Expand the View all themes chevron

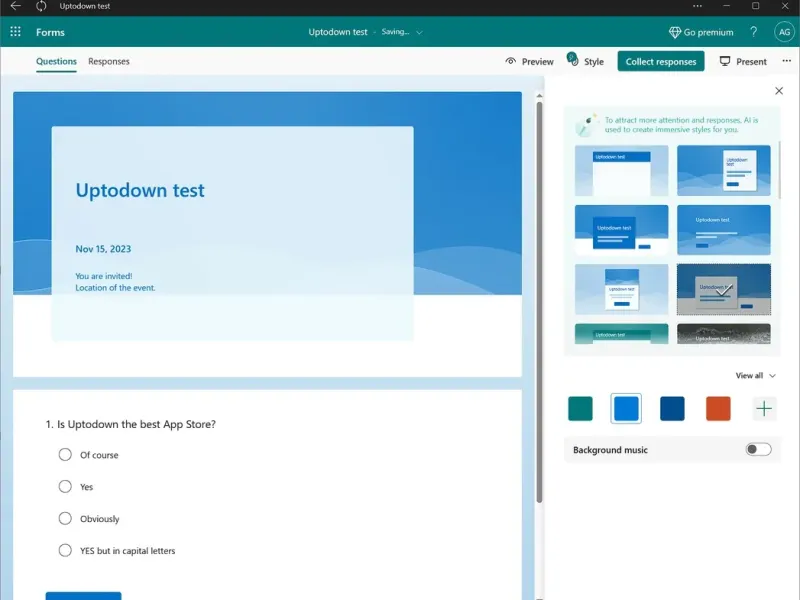pos(772,376)
